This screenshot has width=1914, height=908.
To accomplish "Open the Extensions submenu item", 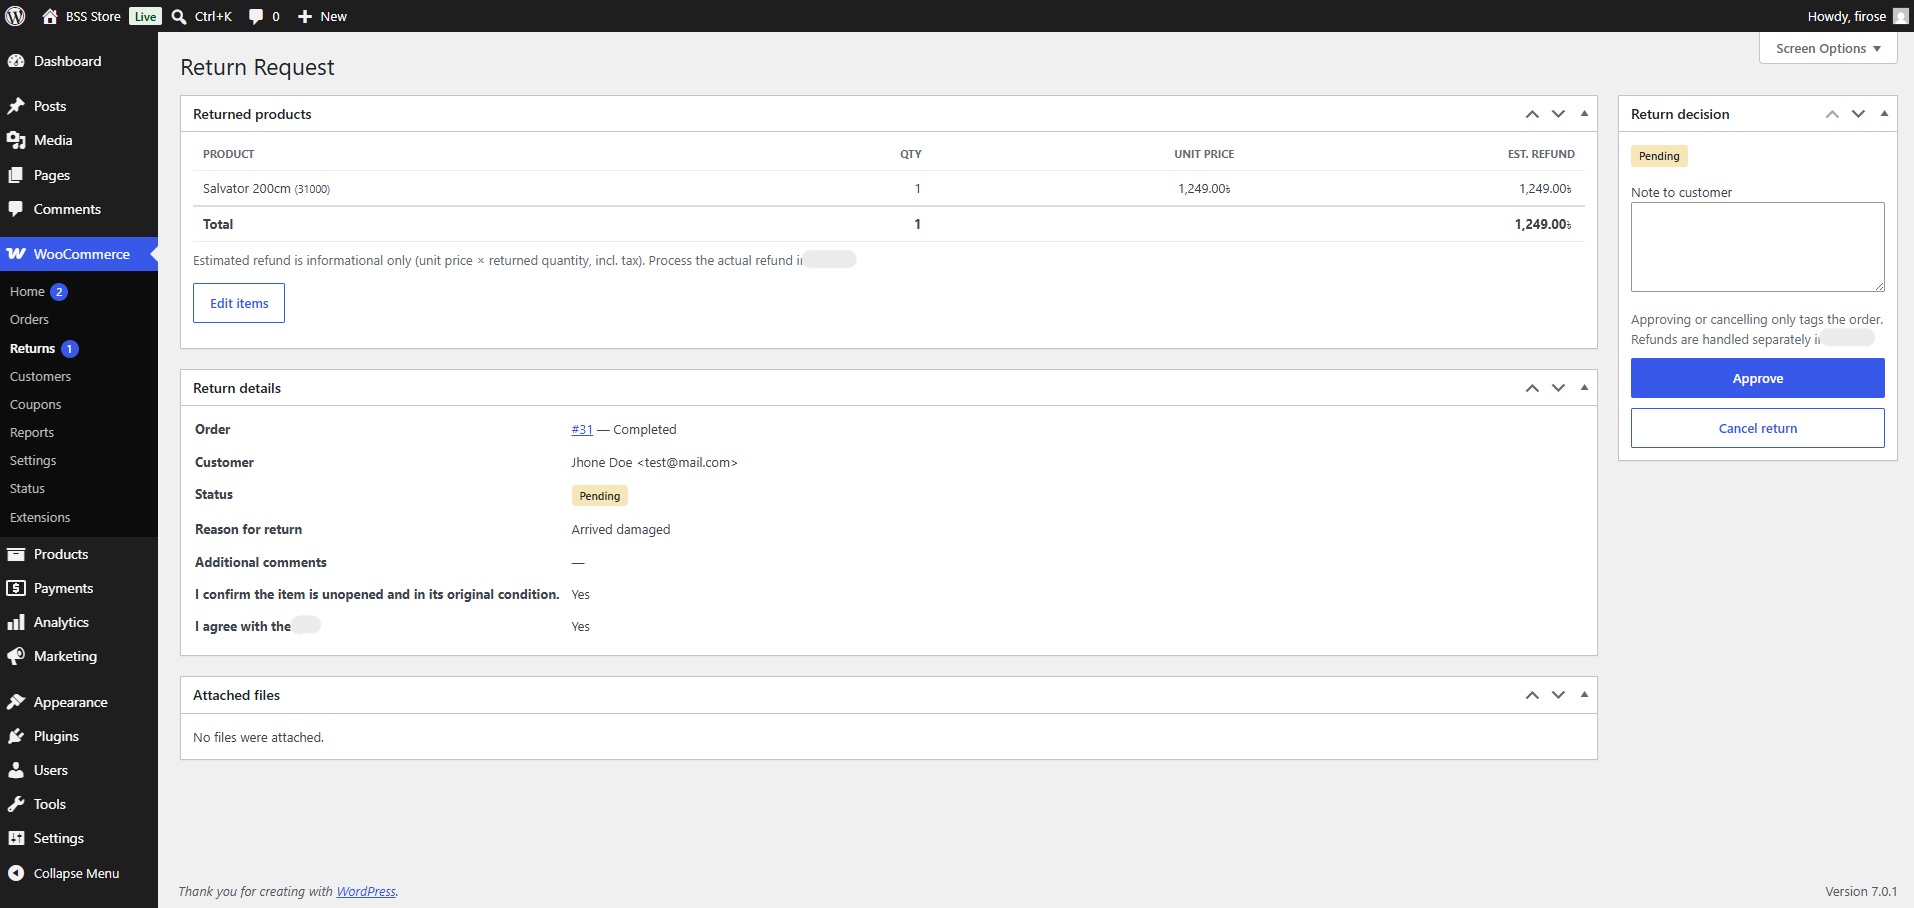I will coord(40,518).
